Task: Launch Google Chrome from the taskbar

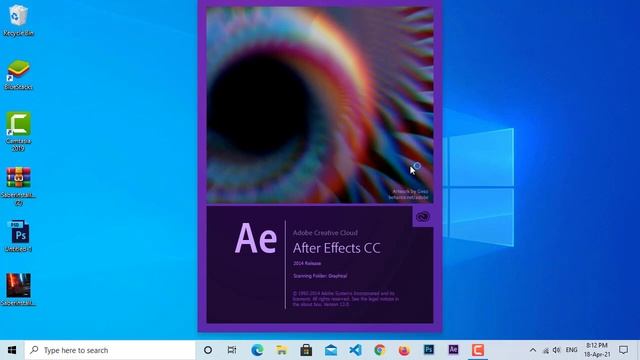Action: [380, 350]
